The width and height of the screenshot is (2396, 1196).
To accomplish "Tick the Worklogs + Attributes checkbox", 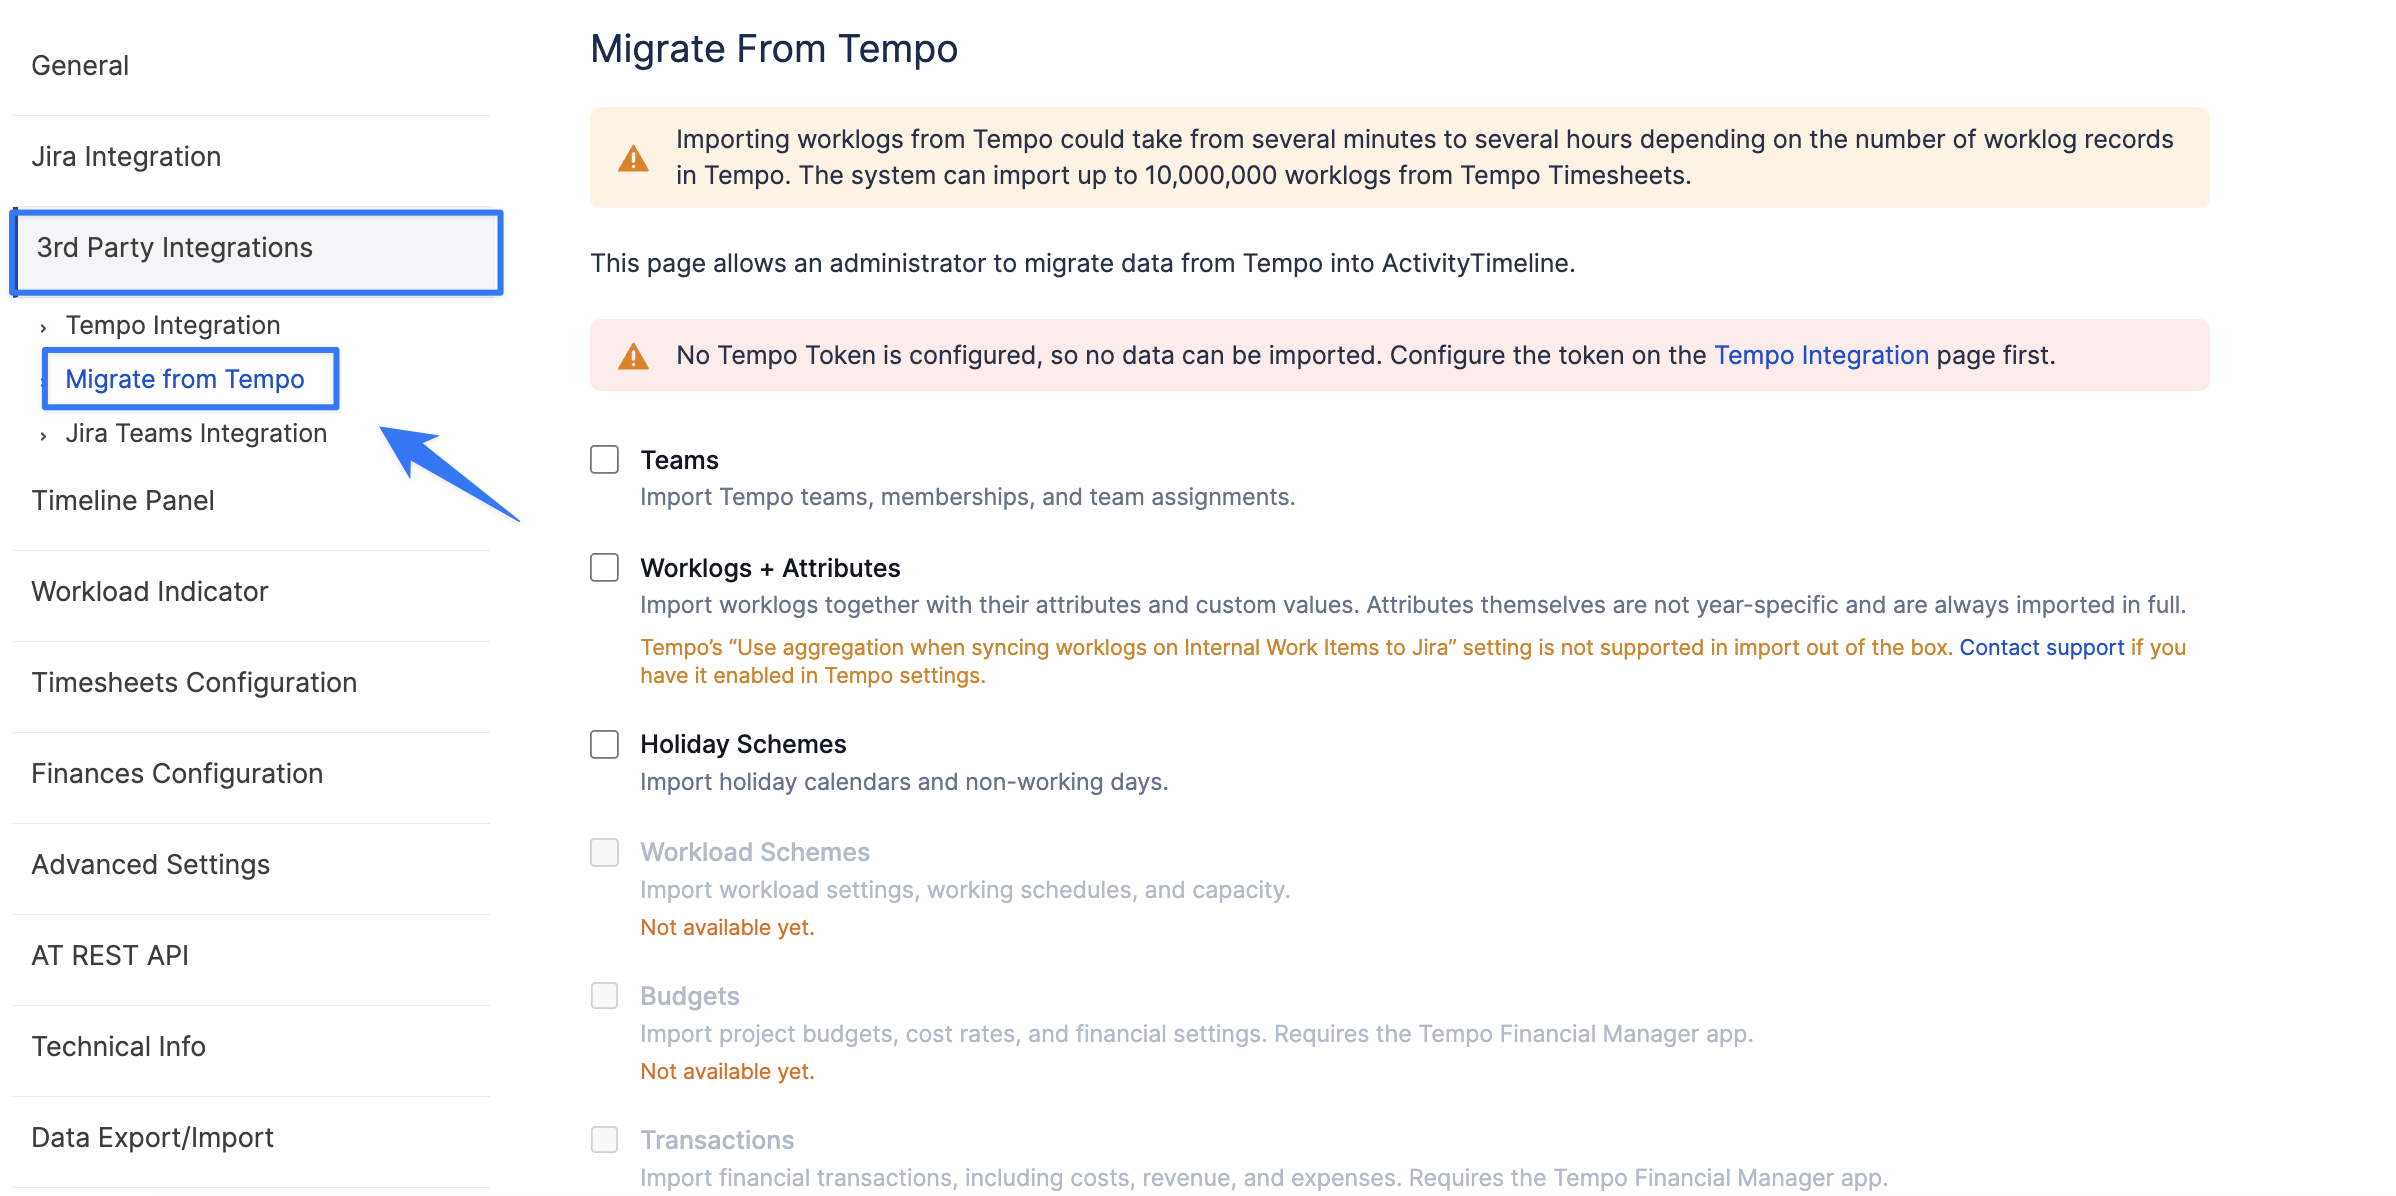I will coord(604,568).
